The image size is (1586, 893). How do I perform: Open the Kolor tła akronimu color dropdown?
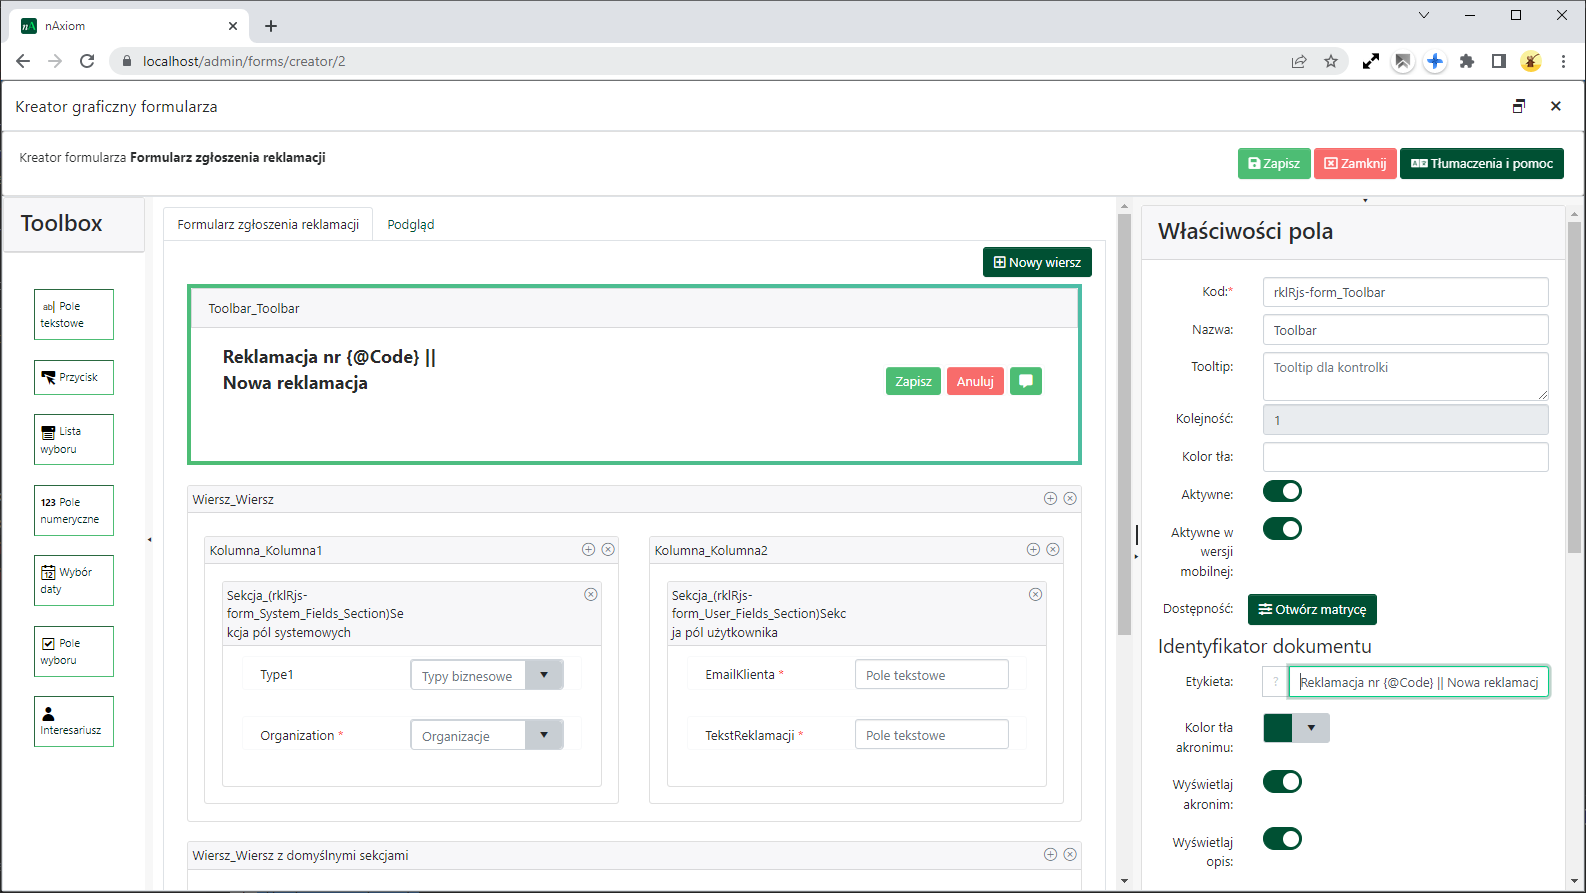click(x=1310, y=728)
